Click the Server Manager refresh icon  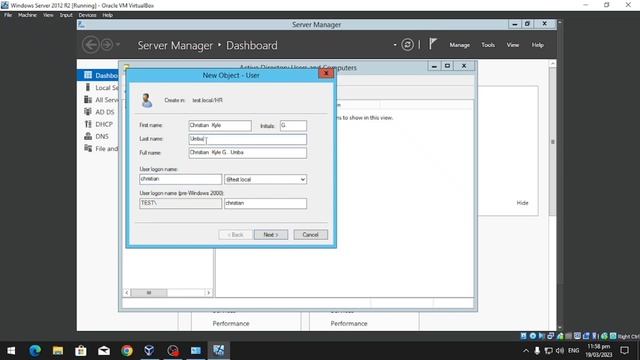[x=407, y=44]
